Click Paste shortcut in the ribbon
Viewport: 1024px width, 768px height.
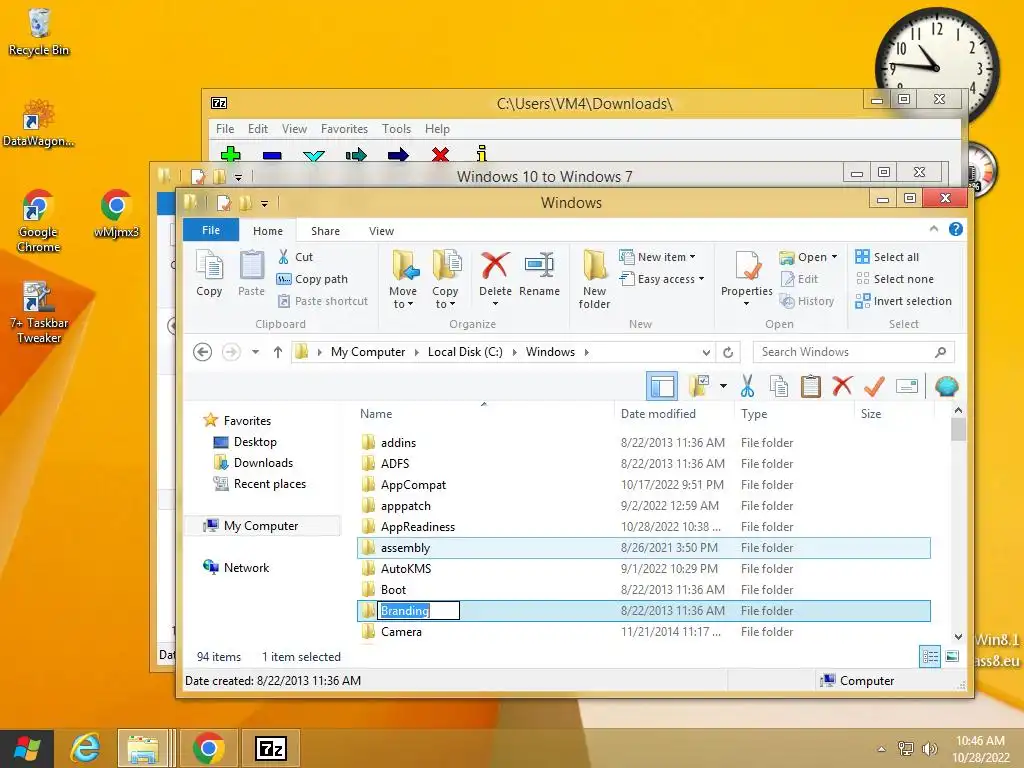pos(323,301)
